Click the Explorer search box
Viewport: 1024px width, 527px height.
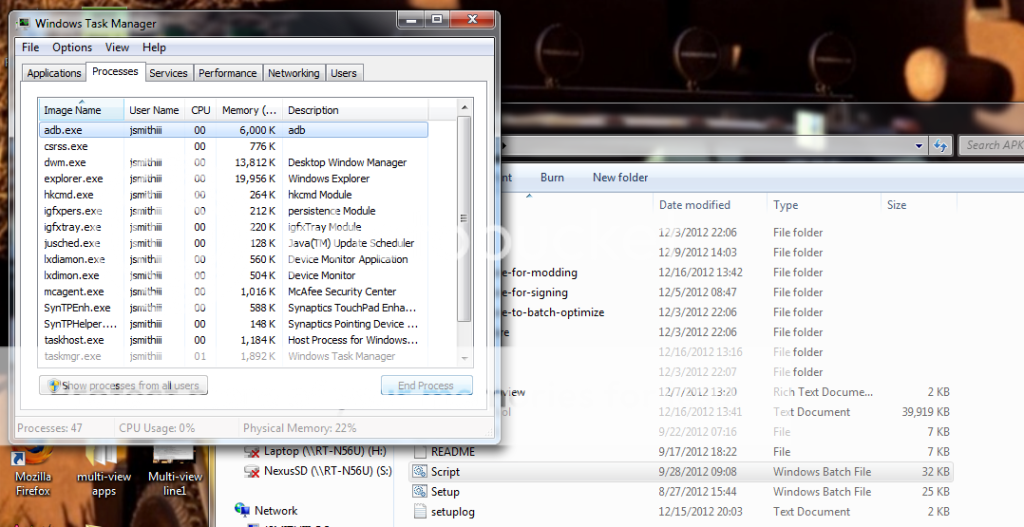coord(991,146)
